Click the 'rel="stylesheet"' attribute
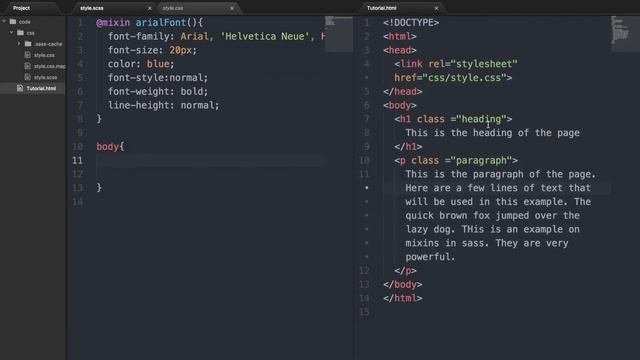 tap(473, 64)
